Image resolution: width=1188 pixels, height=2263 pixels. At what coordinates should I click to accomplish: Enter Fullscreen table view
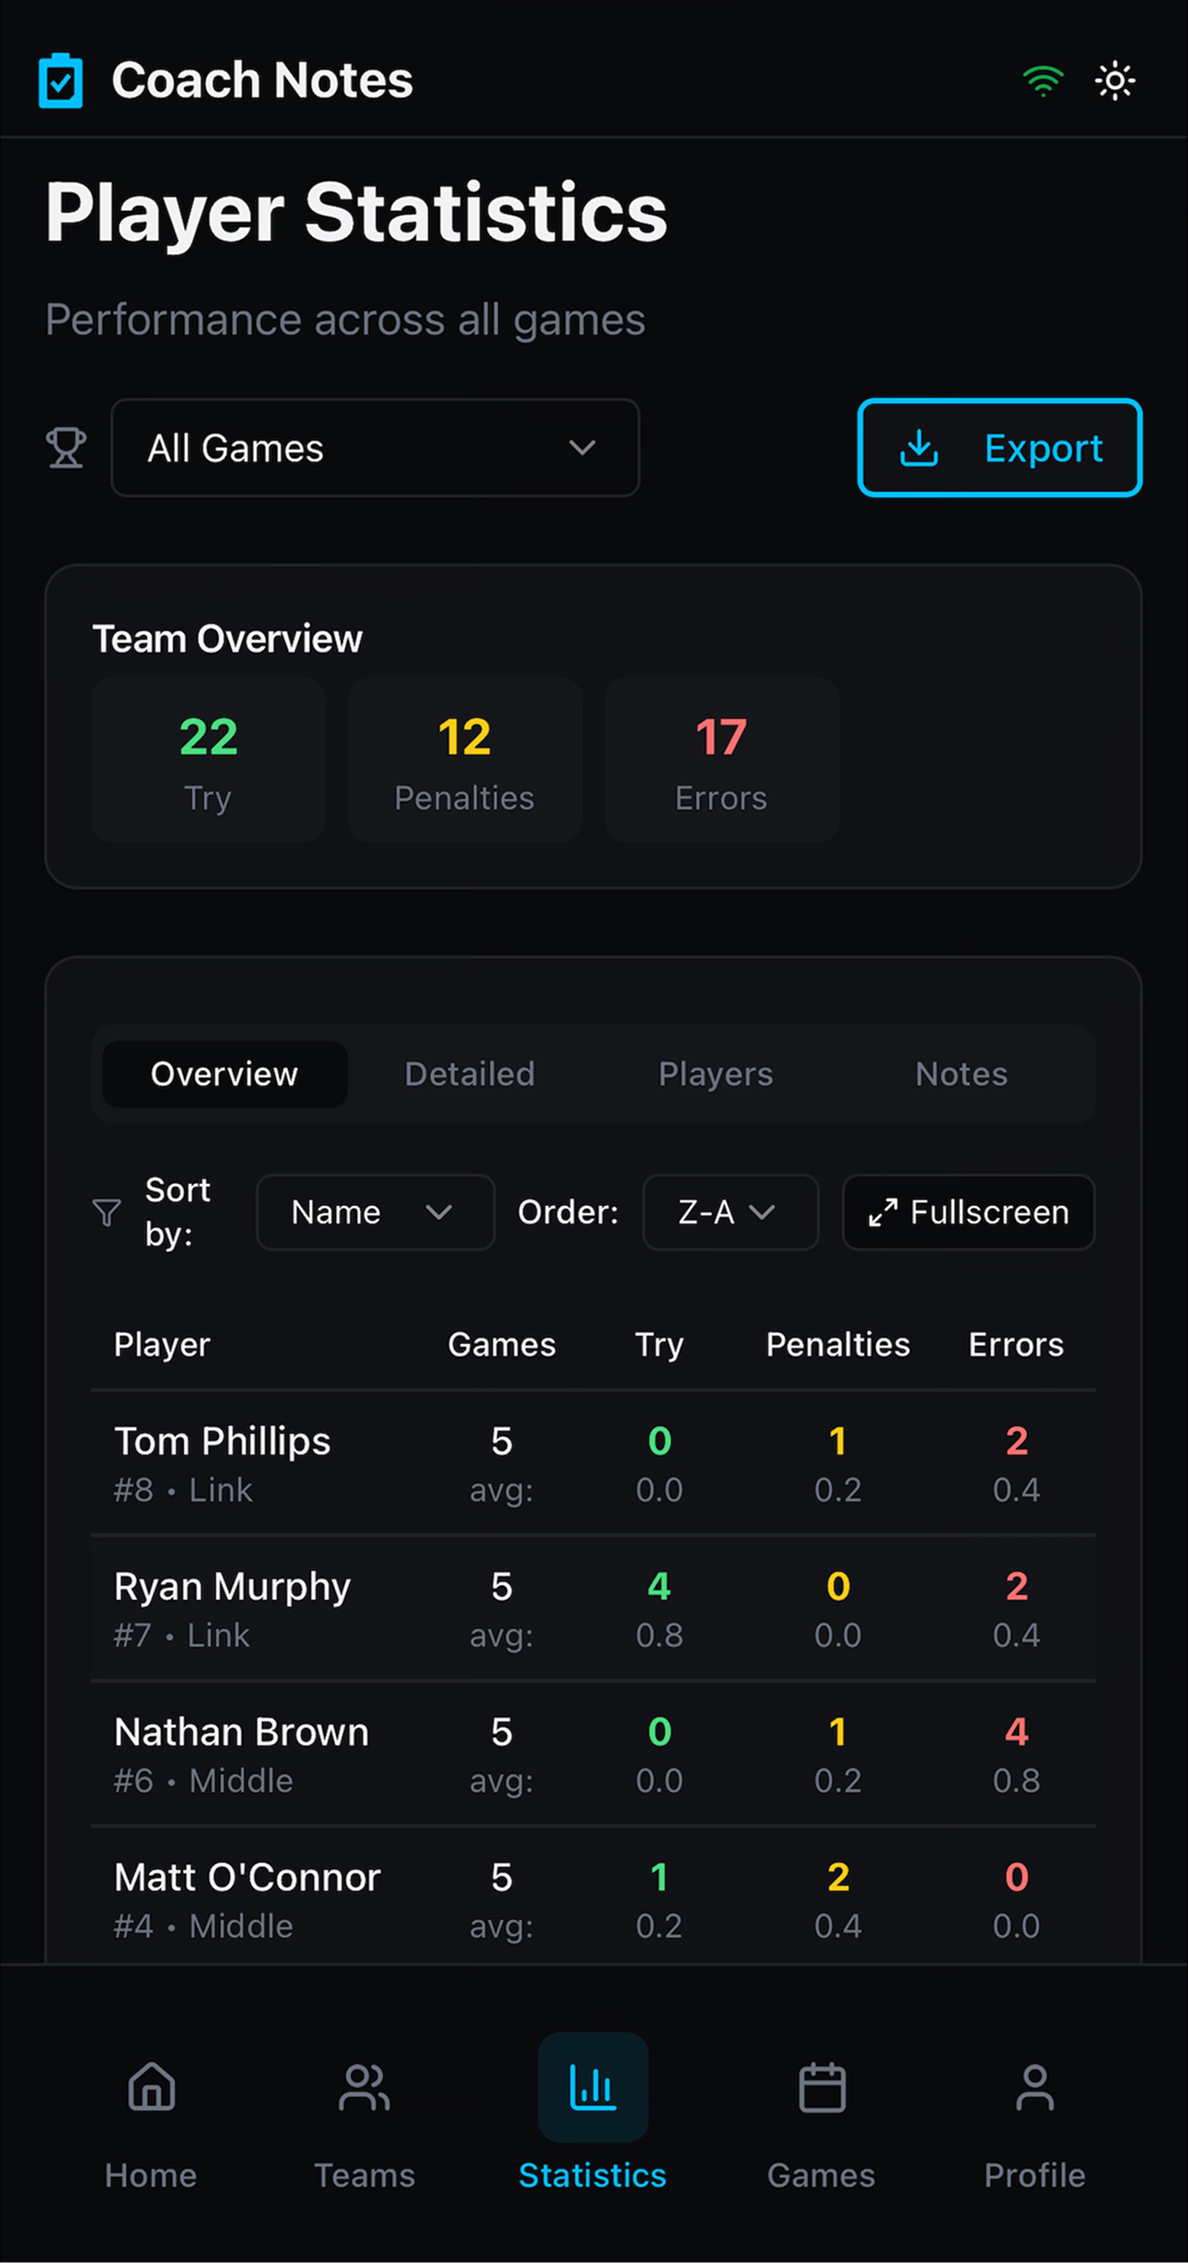(968, 1212)
